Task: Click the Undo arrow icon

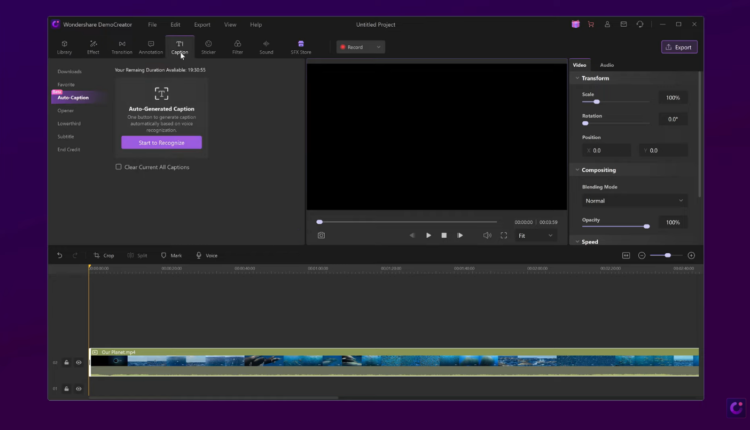Action: pyautogui.click(x=60, y=255)
